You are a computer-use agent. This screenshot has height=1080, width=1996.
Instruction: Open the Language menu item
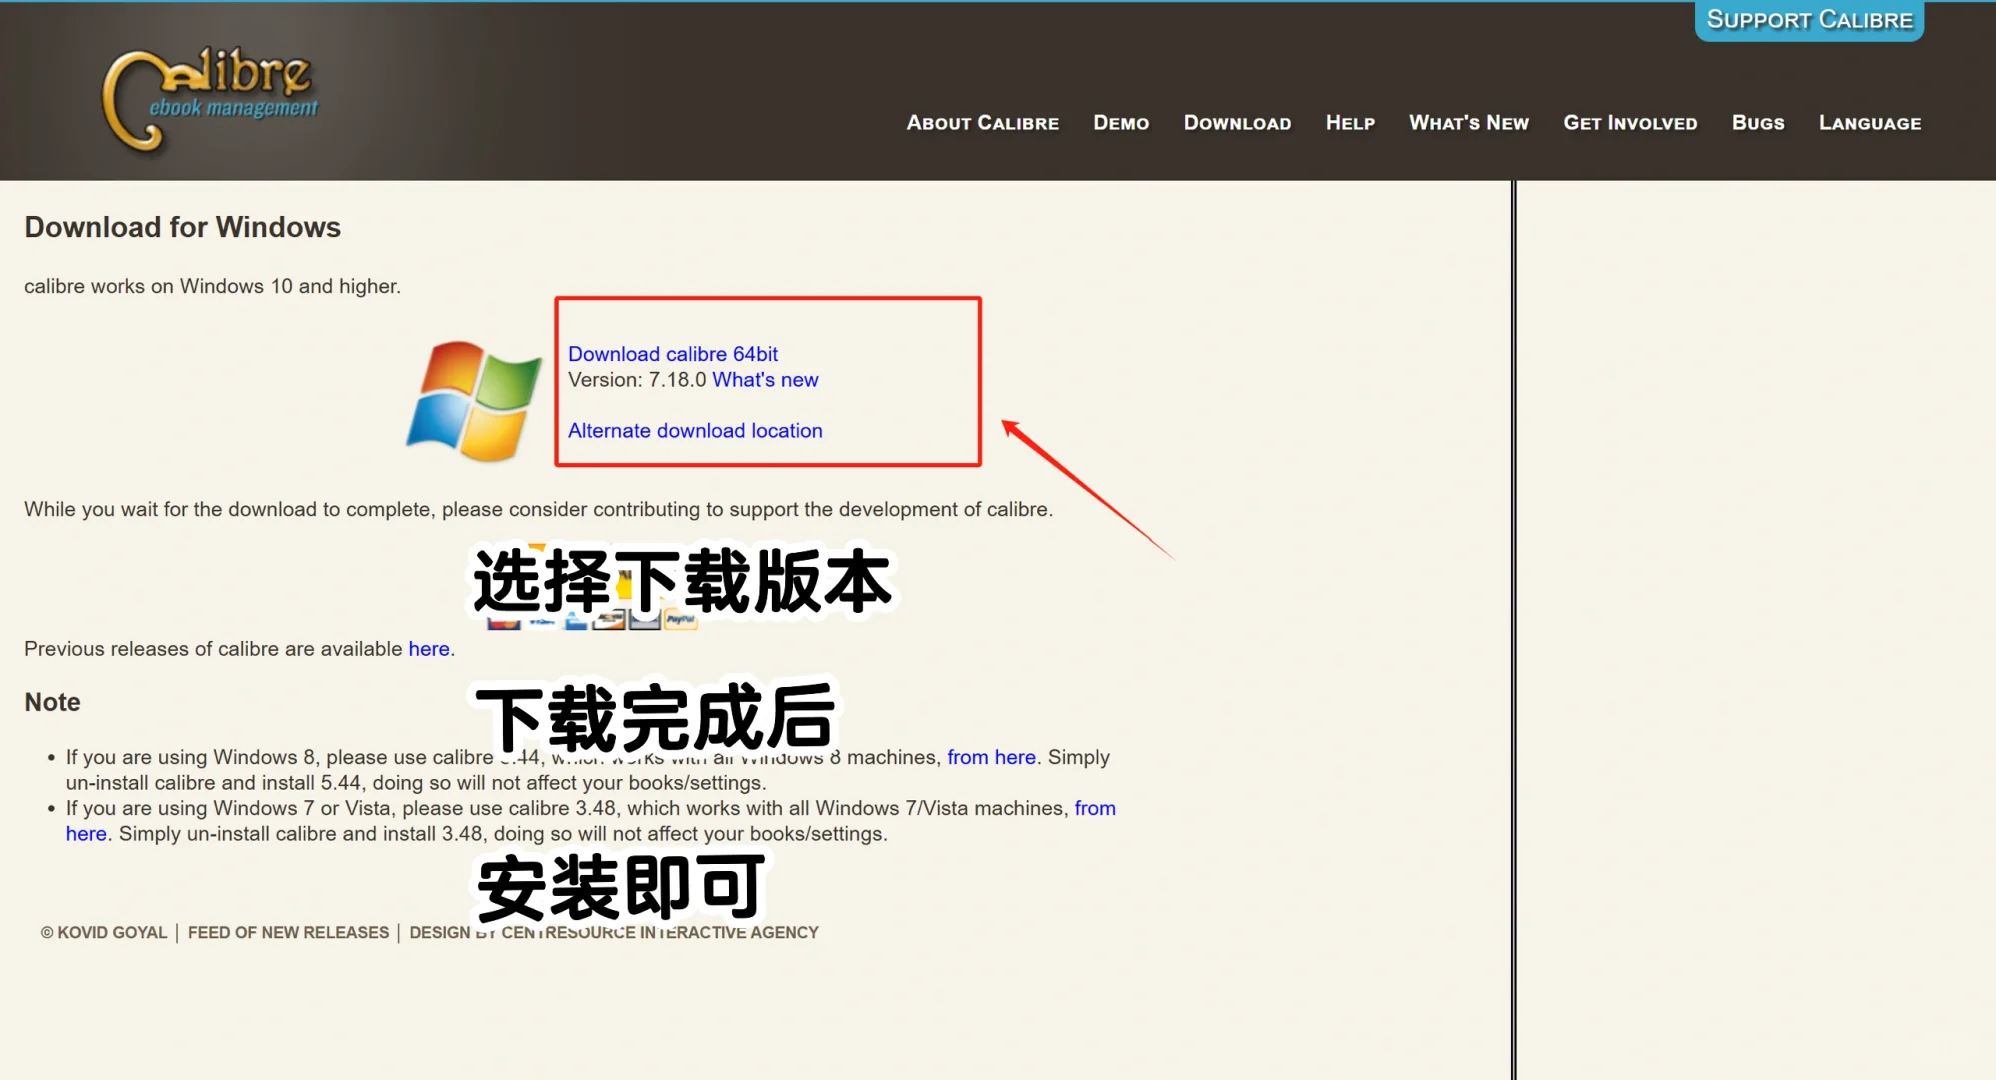coord(1870,123)
